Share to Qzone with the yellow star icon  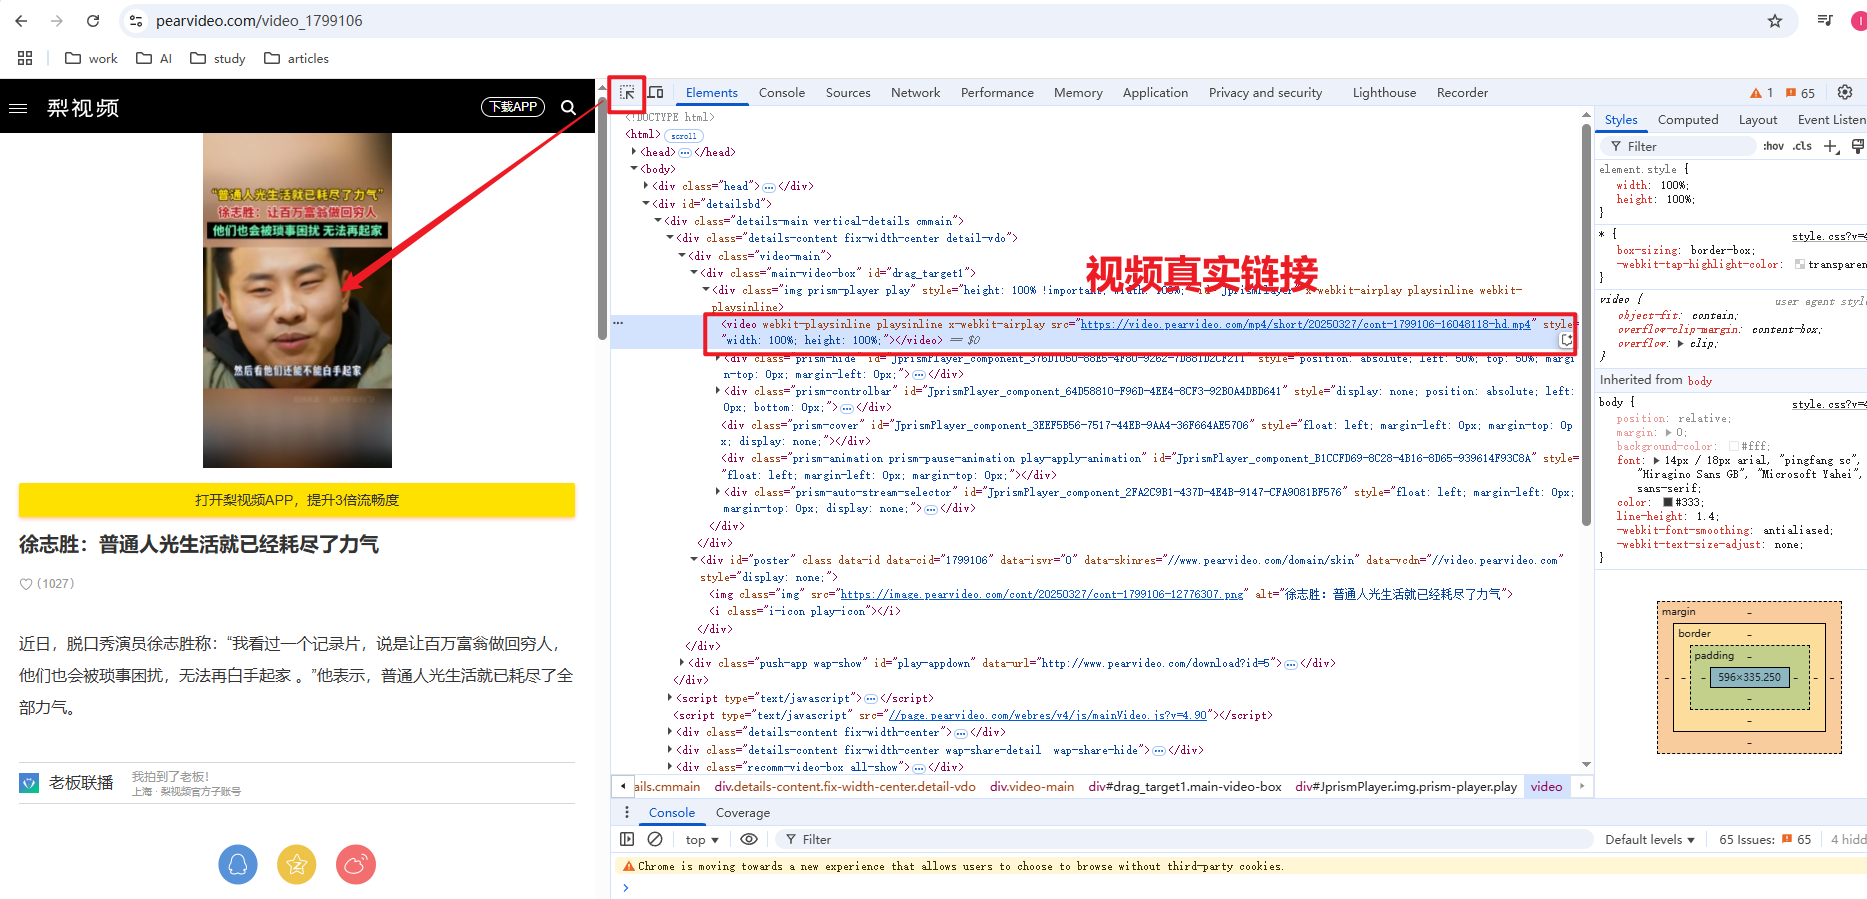[x=297, y=864]
